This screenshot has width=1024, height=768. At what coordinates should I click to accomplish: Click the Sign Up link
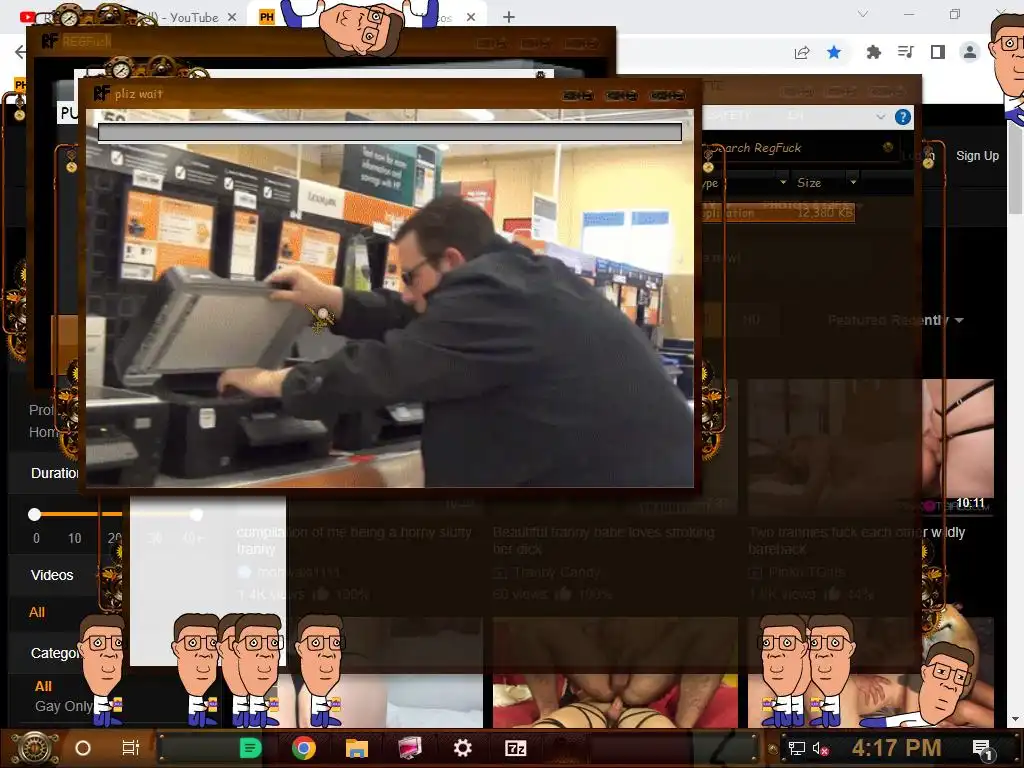pyautogui.click(x=977, y=155)
